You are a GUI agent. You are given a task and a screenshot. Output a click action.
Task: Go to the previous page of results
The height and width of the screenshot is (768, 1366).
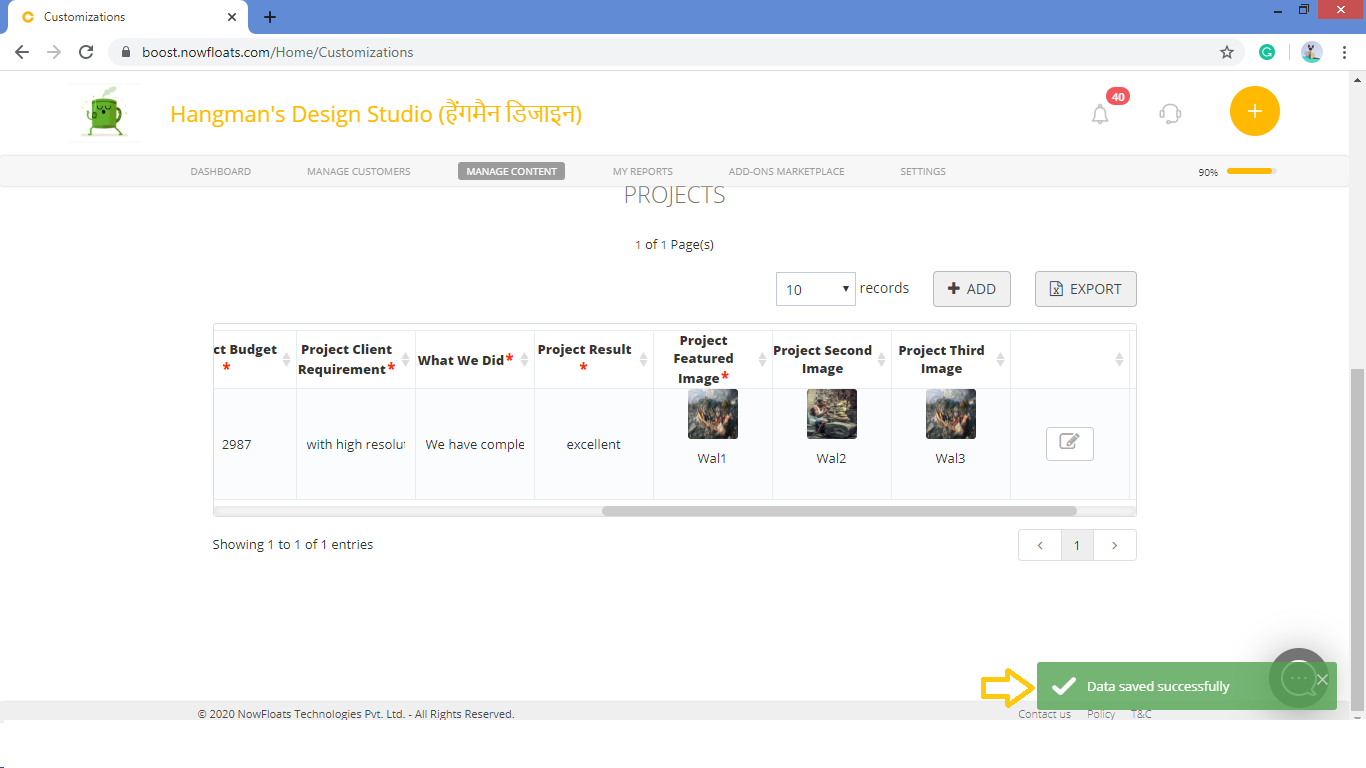(x=1040, y=545)
